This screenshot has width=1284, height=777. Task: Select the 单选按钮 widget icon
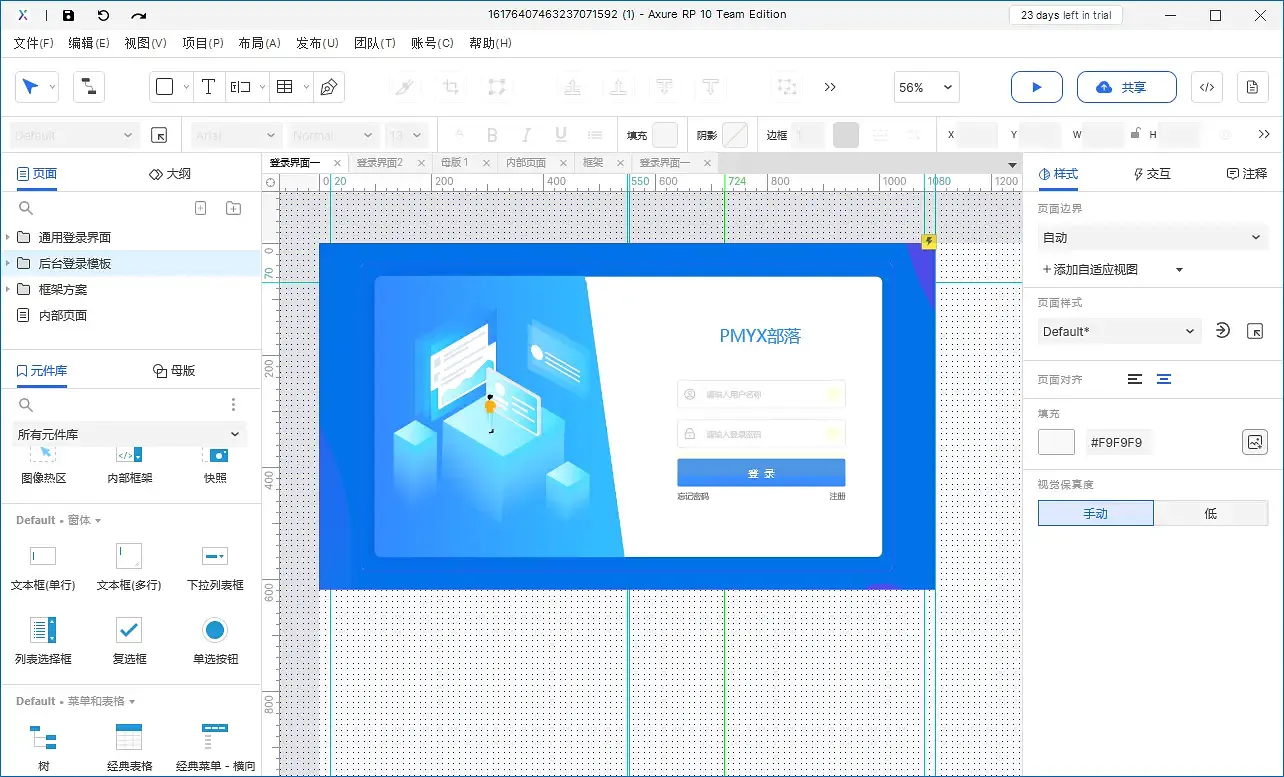pyautogui.click(x=215, y=631)
